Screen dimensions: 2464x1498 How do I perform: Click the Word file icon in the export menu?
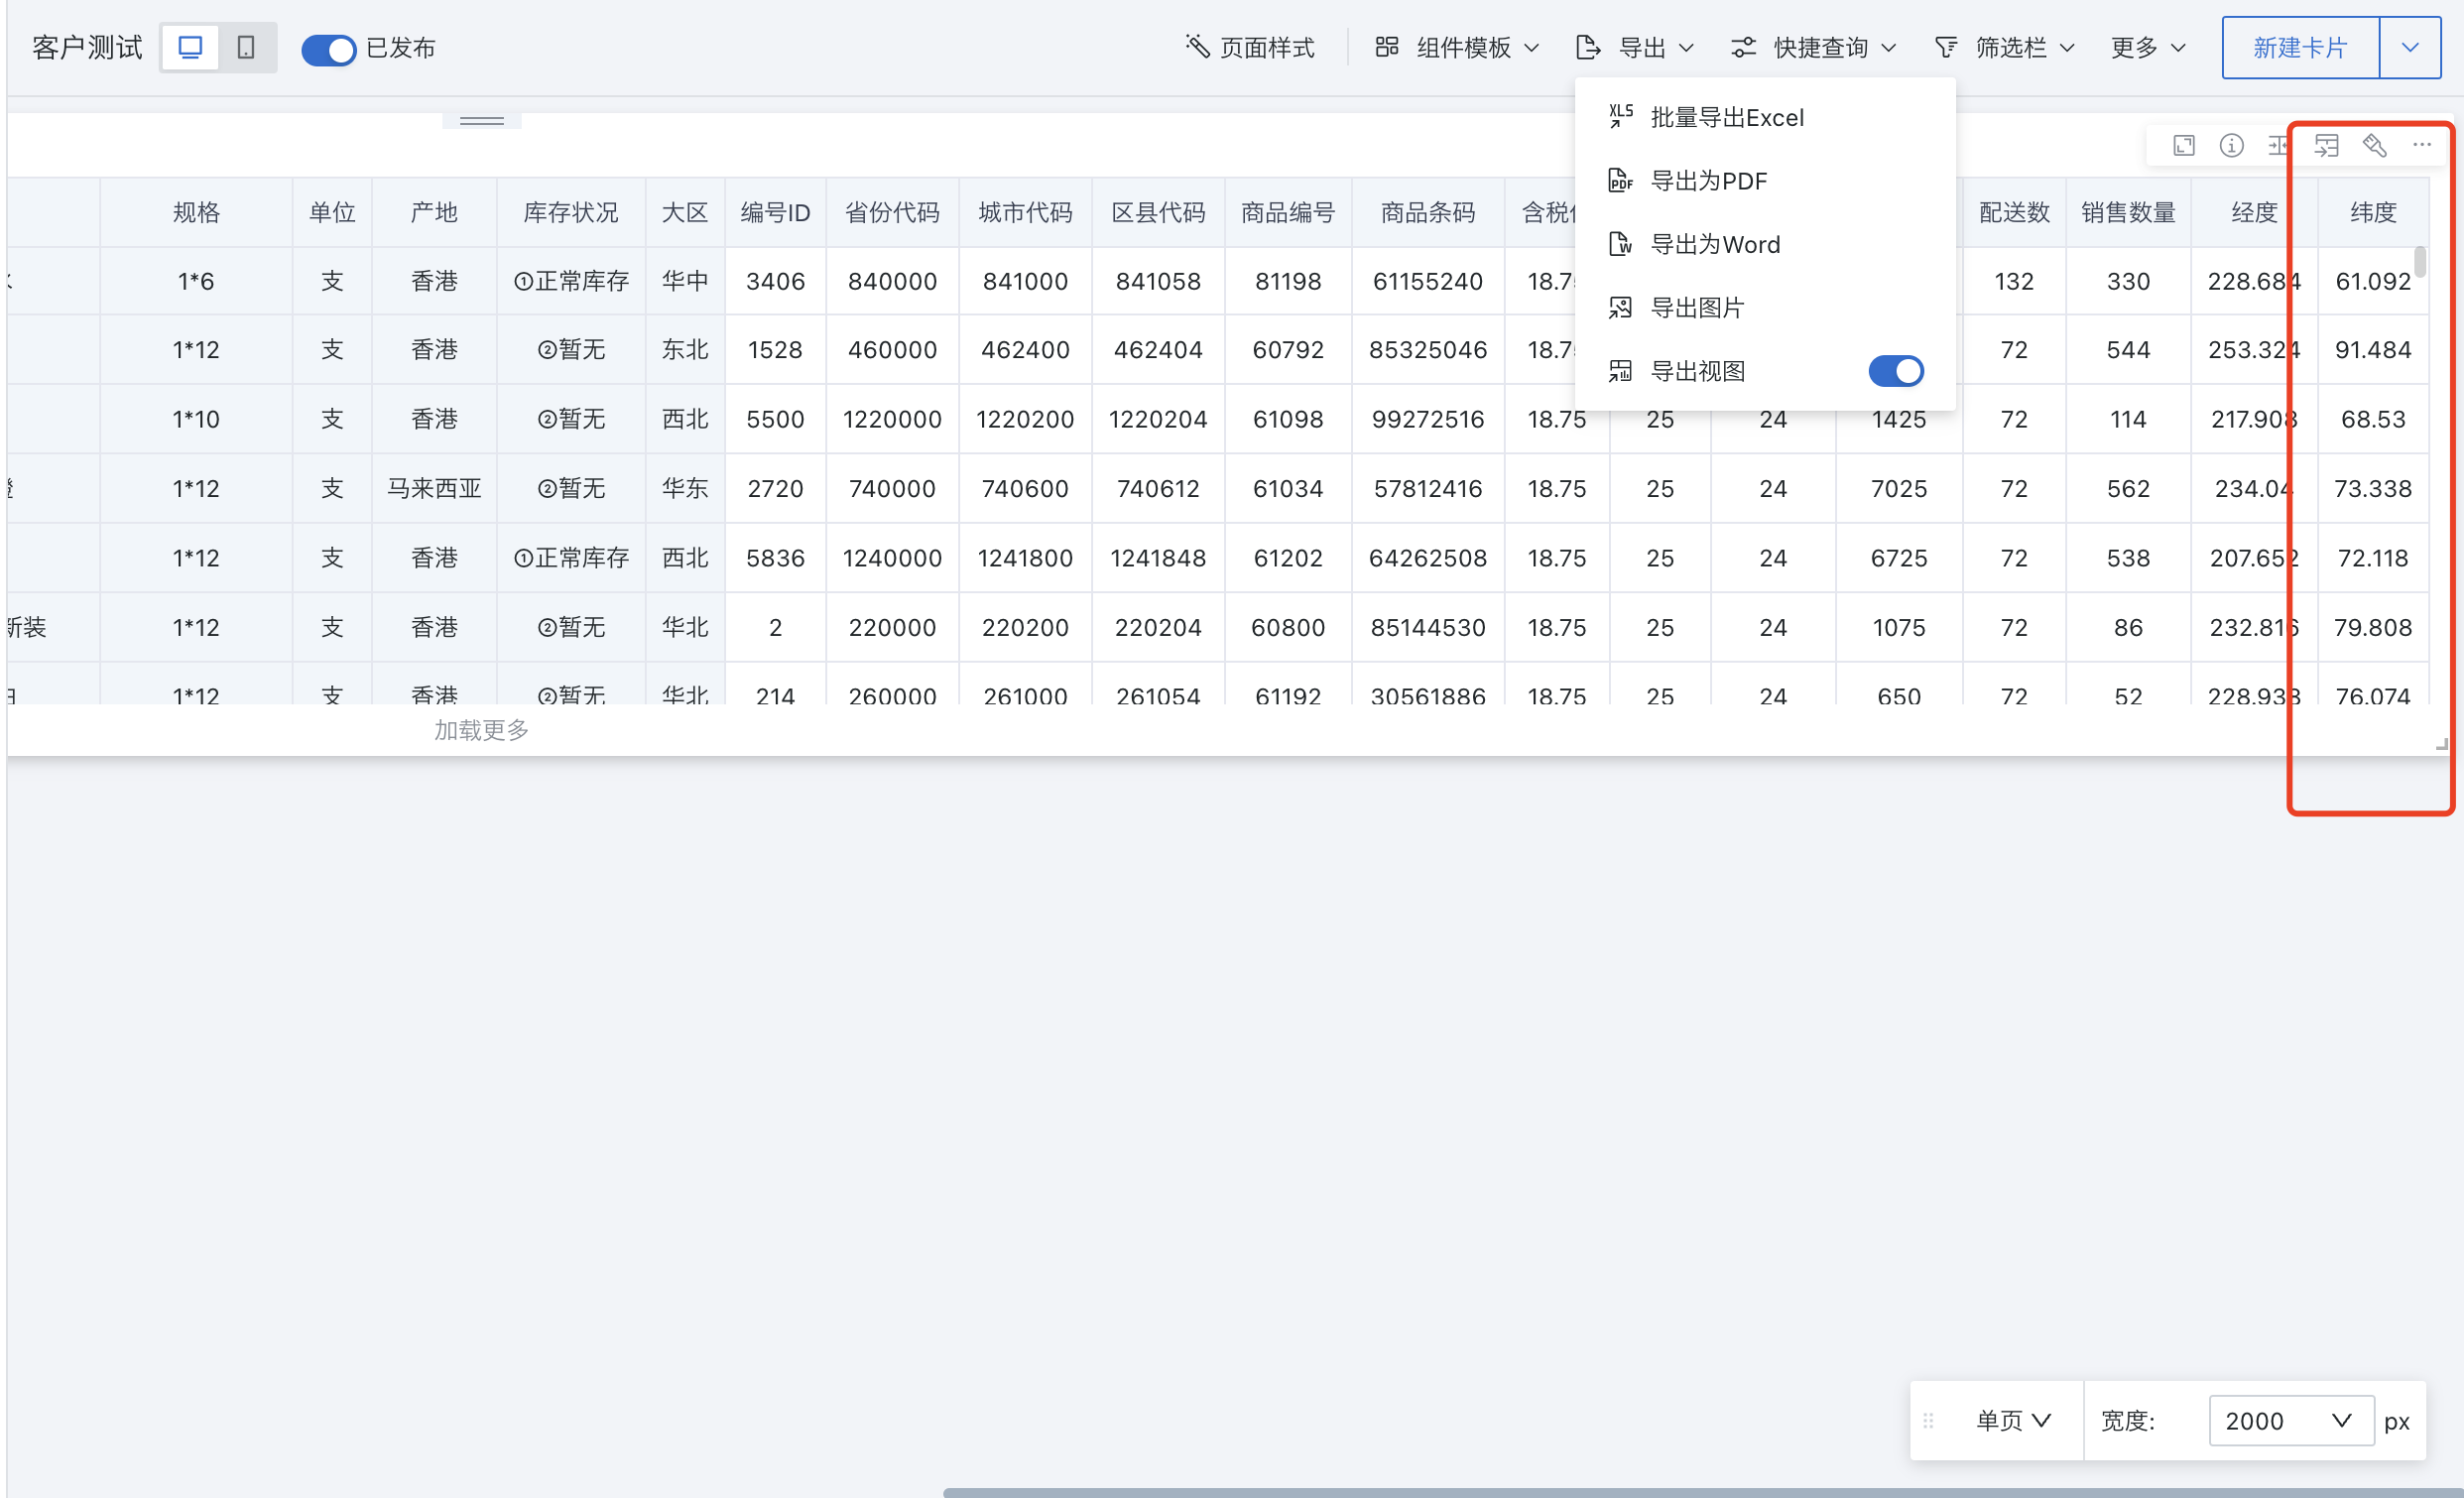coord(1621,243)
